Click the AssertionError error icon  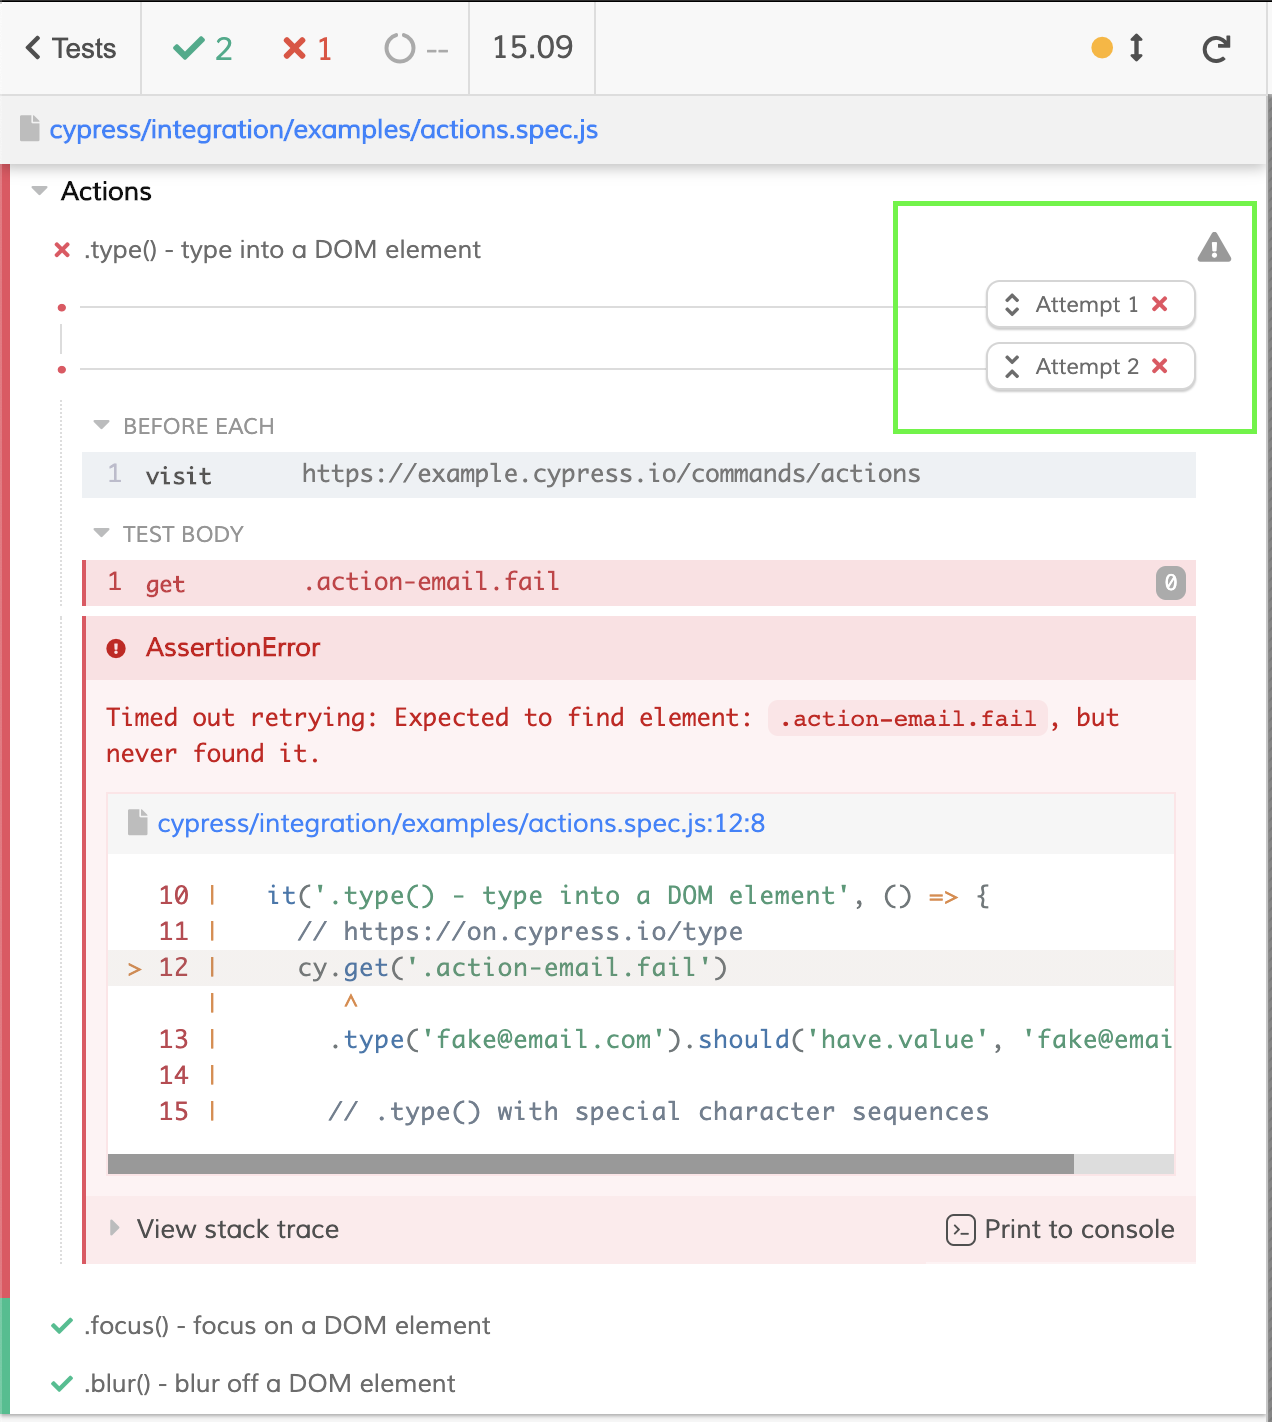click(116, 648)
